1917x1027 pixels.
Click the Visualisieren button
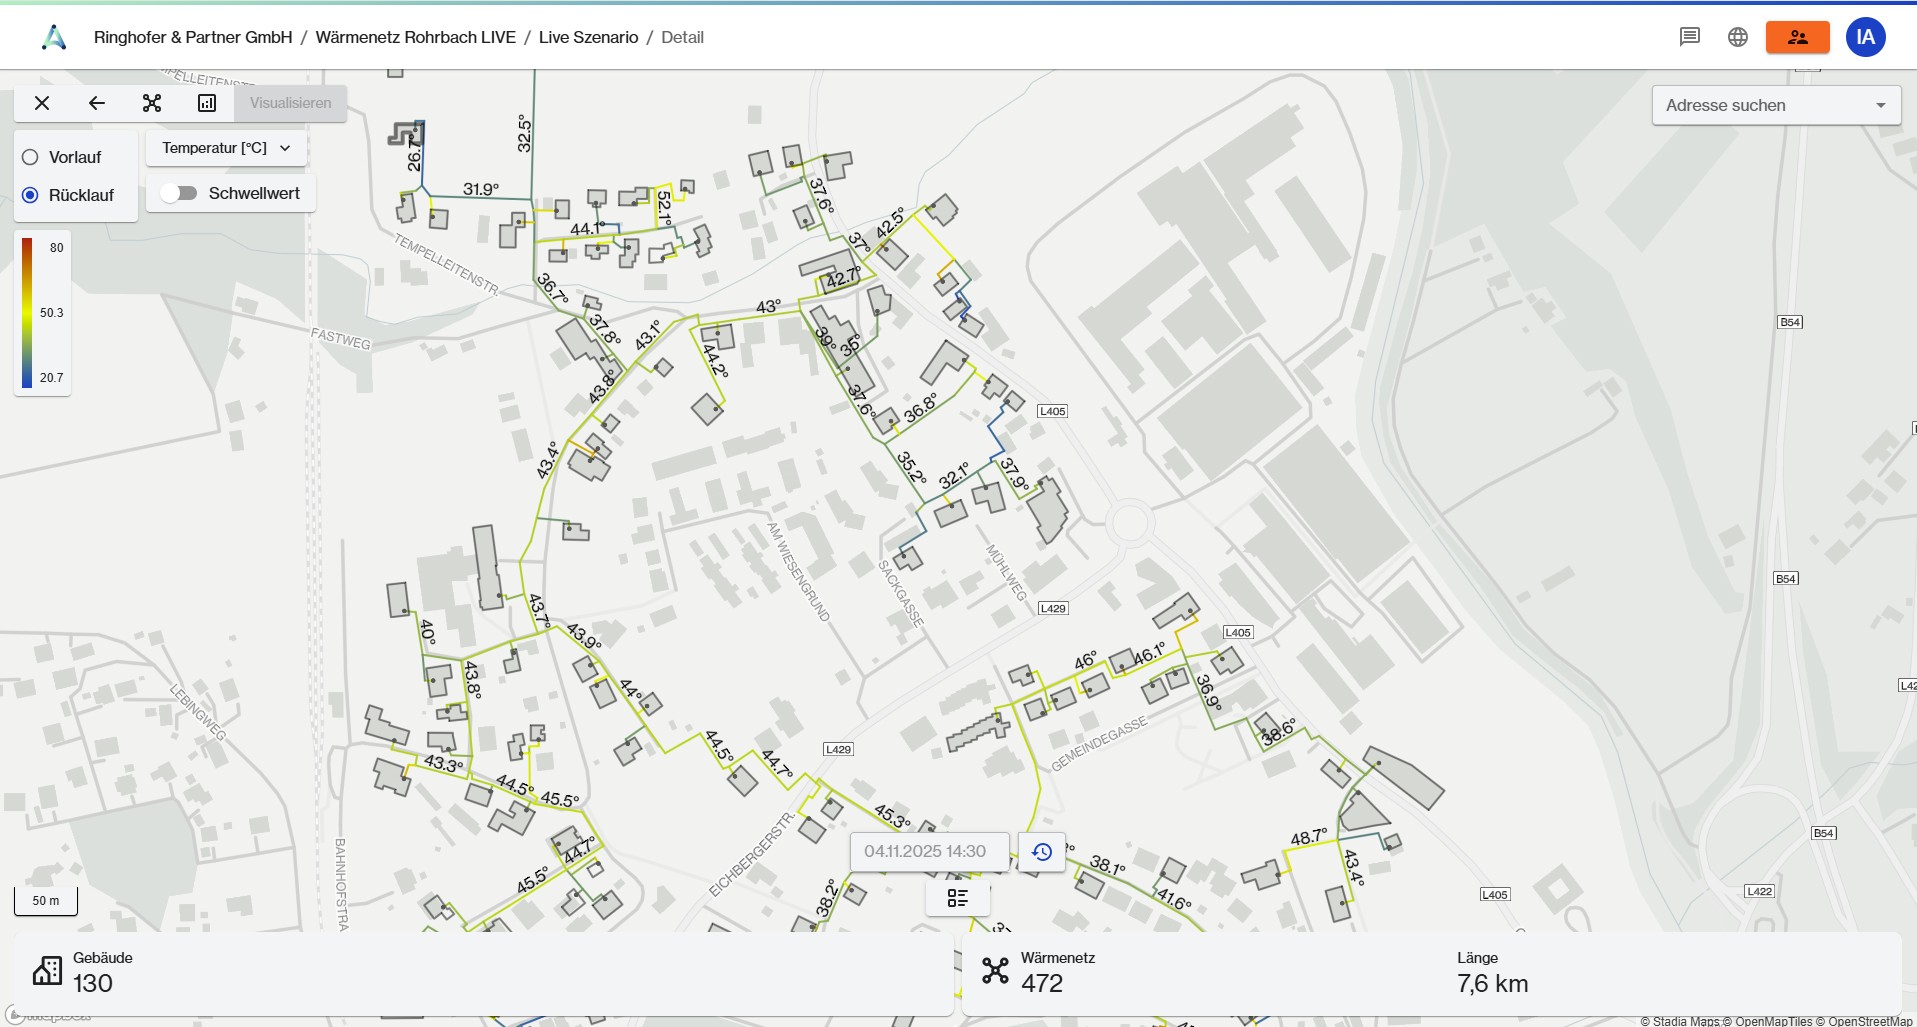[x=290, y=103]
